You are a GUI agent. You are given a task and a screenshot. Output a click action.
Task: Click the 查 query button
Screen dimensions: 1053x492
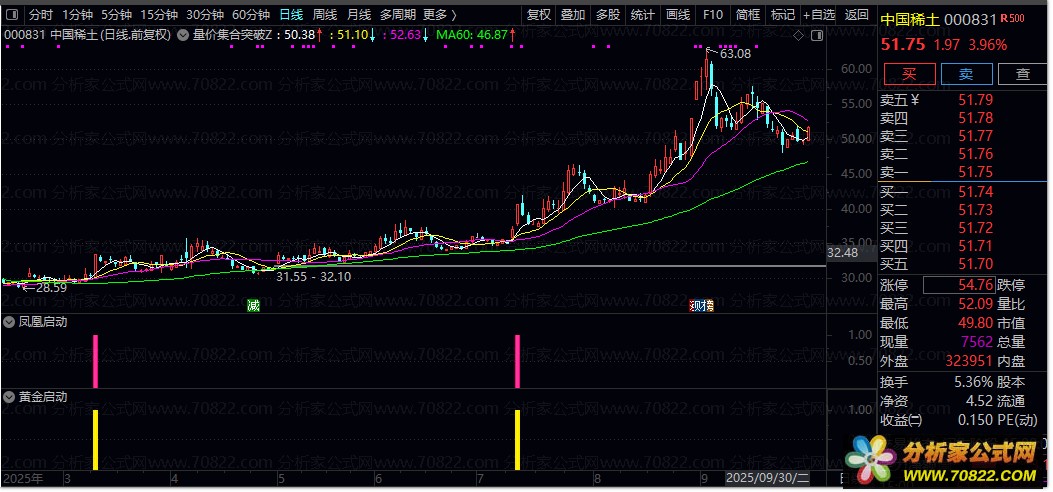pyautogui.click(x=1022, y=74)
